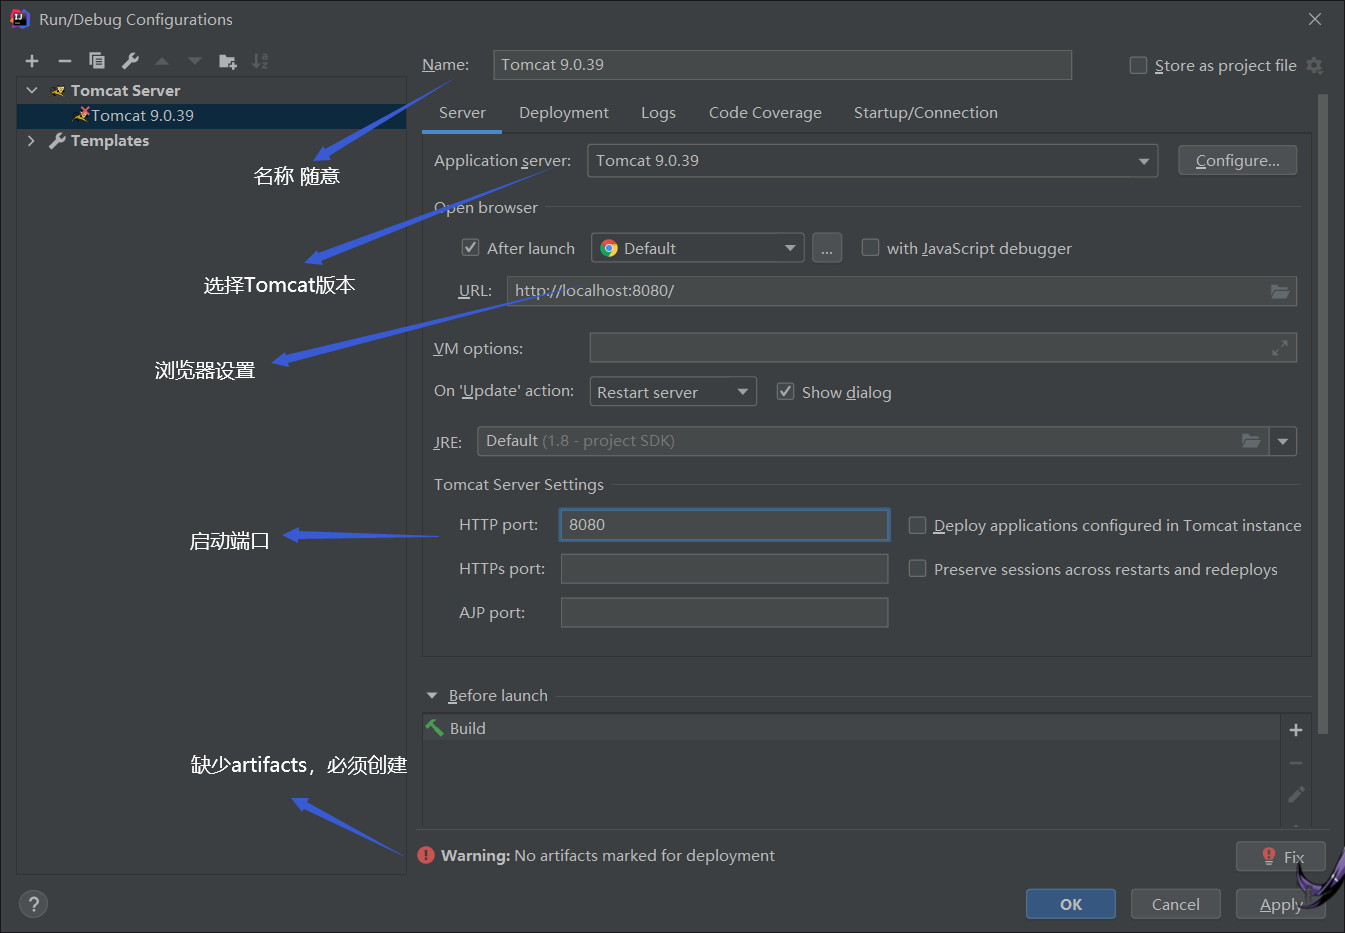Add a Before launch task

(1296, 730)
